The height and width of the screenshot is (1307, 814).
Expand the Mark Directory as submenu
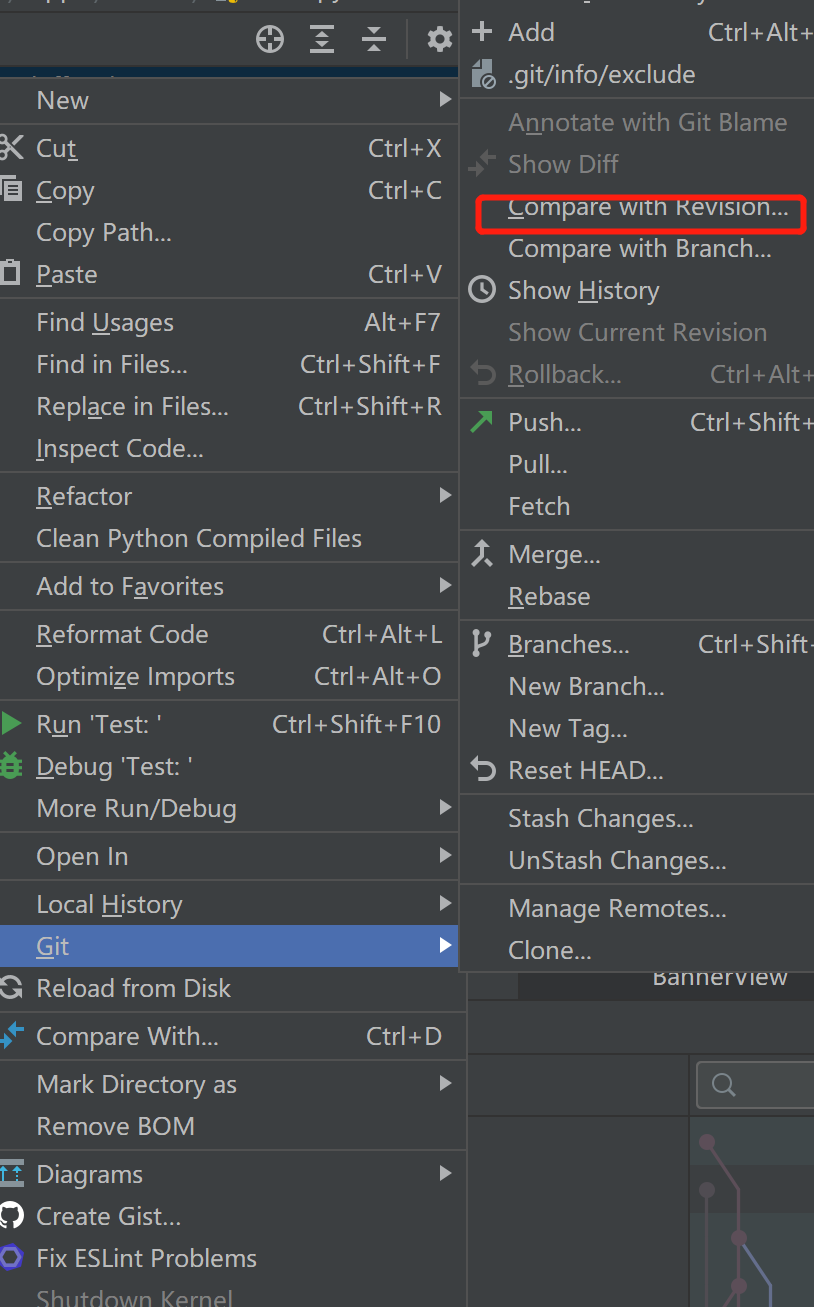coord(445,1084)
